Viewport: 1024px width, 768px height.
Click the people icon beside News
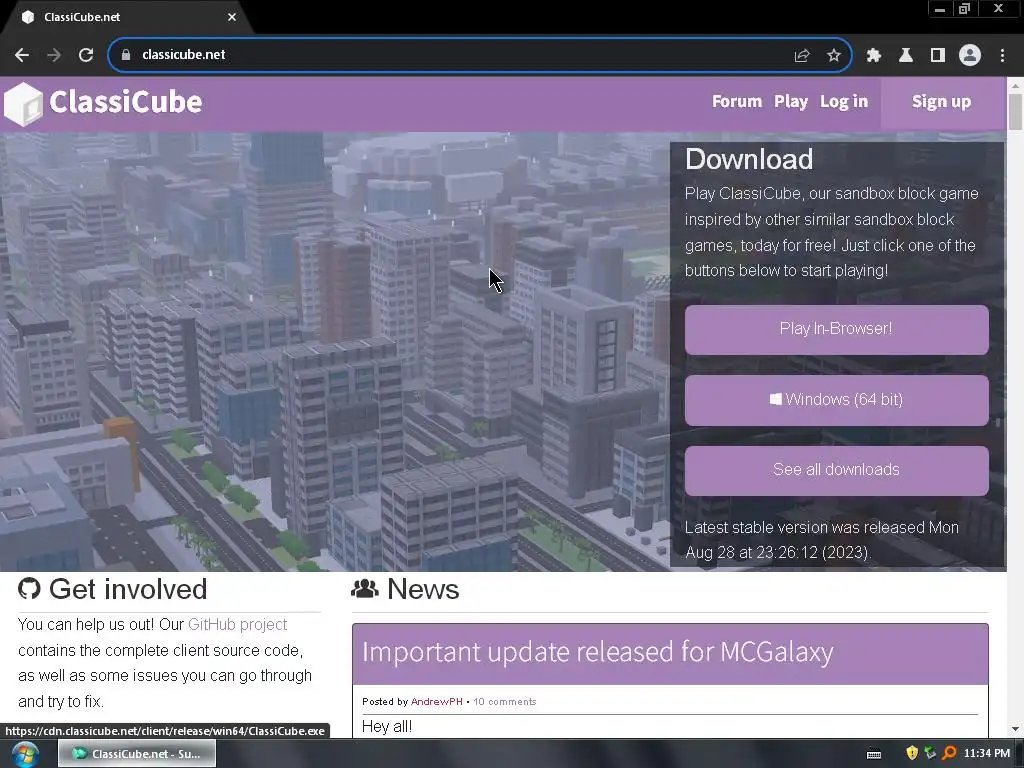click(x=364, y=588)
